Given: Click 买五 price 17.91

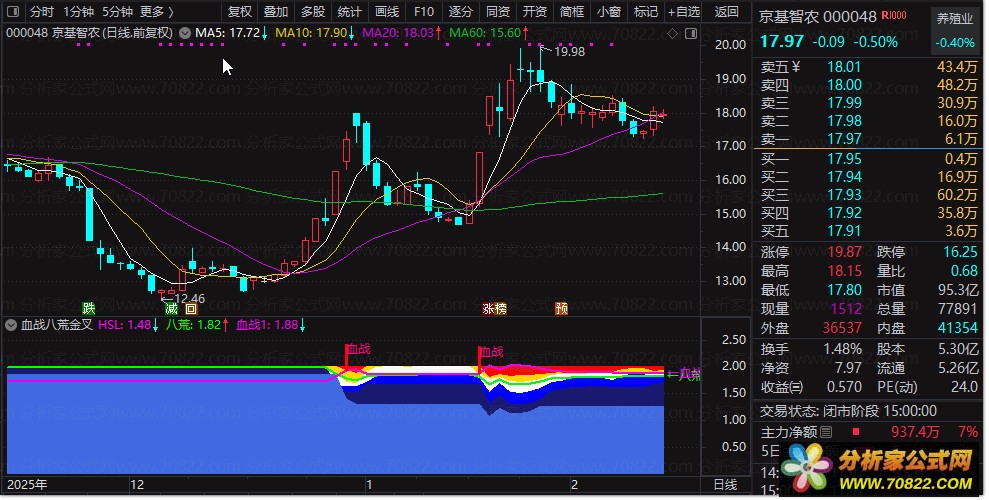Looking at the screenshot, I should coord(844,231).
